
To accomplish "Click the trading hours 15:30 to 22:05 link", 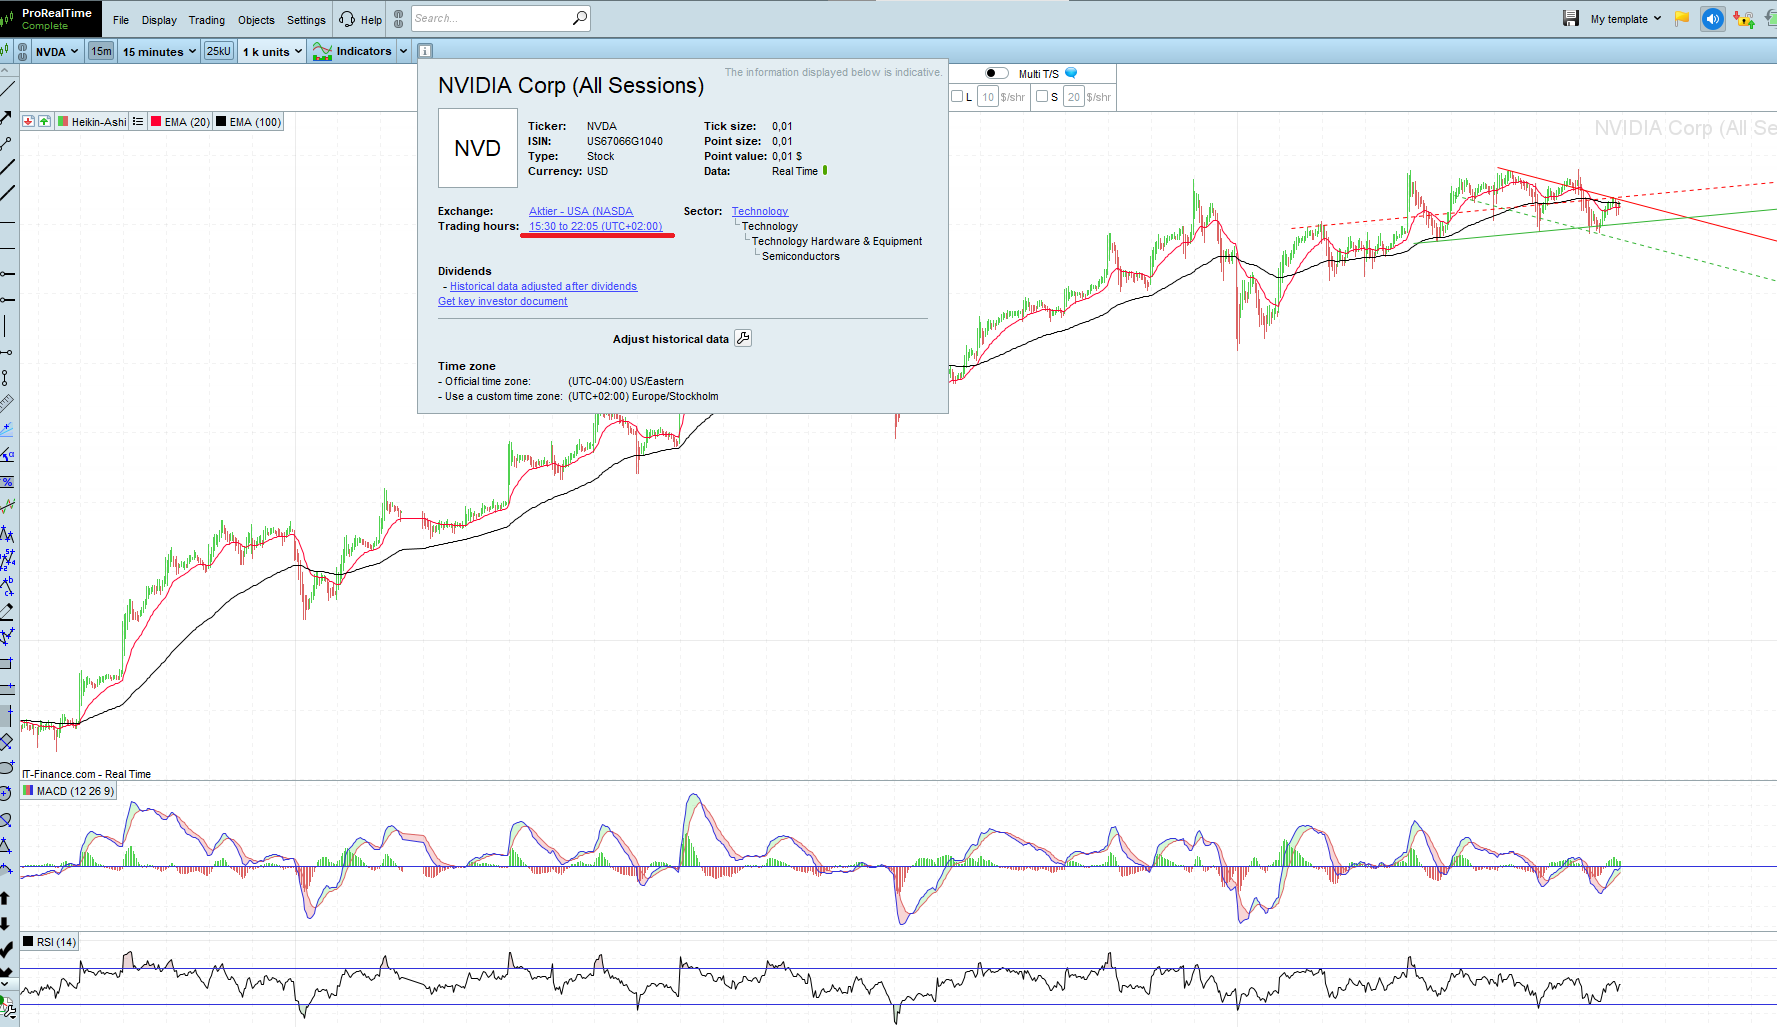I will coord(596,226).
